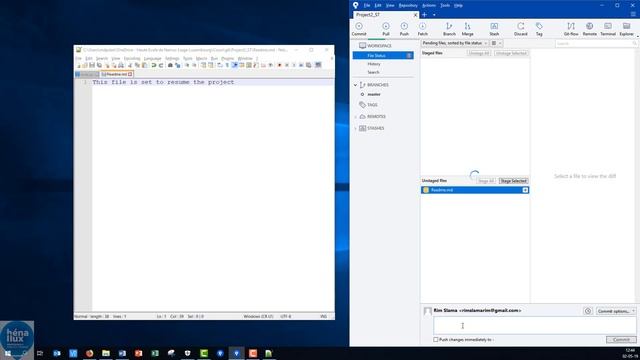Click the Cut scissors icon in Notepad++
Screen dimensions: 640x360
(x=130, y=65)
